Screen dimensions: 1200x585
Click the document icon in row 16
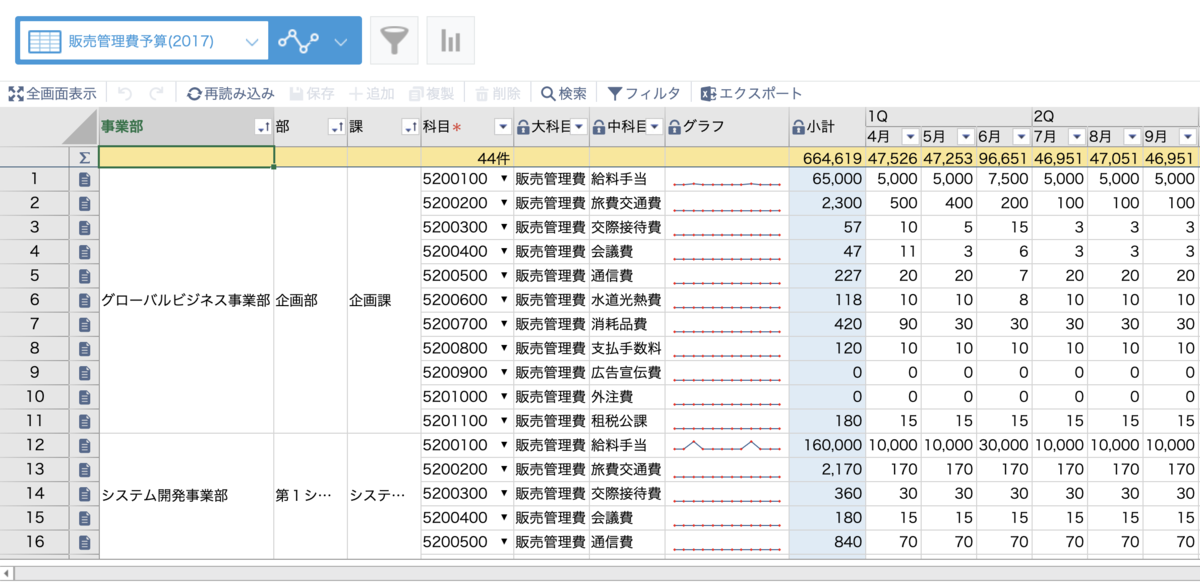coord(85,542)
